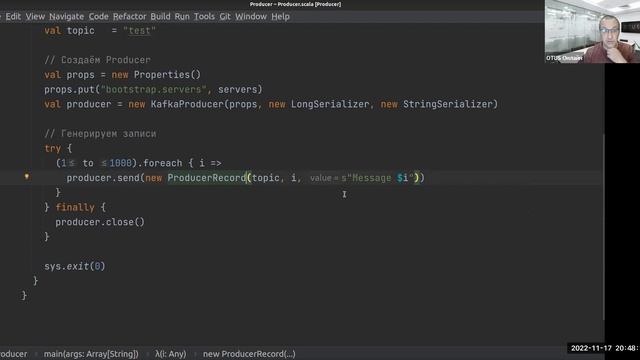Click the sys.exit(0) line
Screen dimensions: 640x360
pos(75,266)
